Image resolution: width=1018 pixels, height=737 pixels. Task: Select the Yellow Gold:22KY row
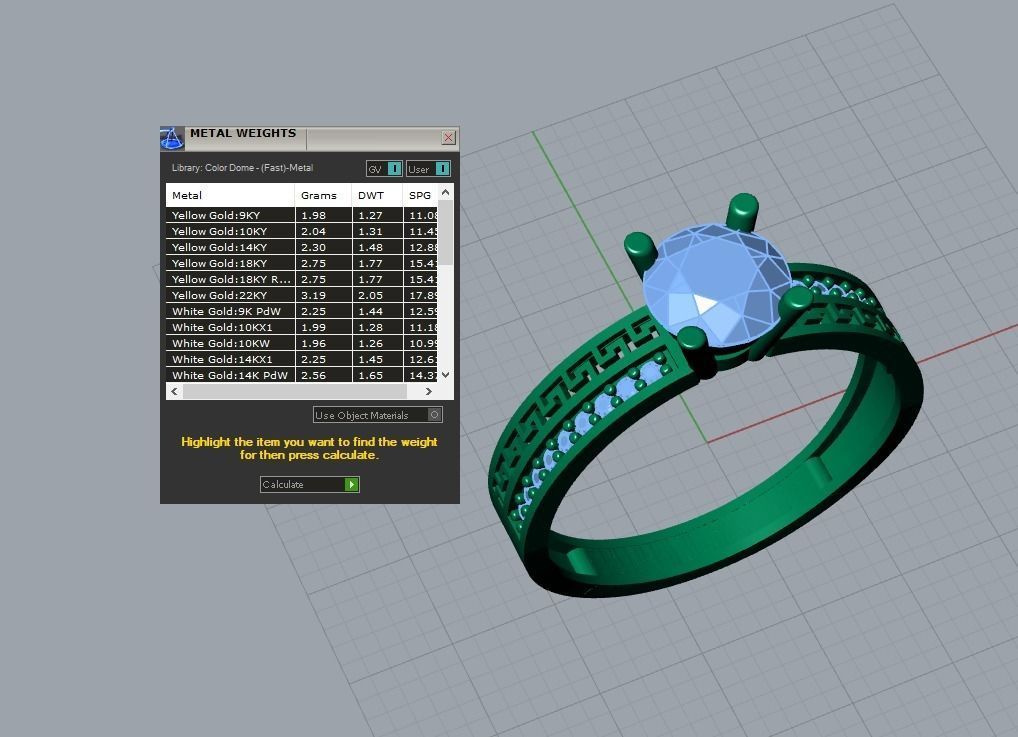[302, 295]
